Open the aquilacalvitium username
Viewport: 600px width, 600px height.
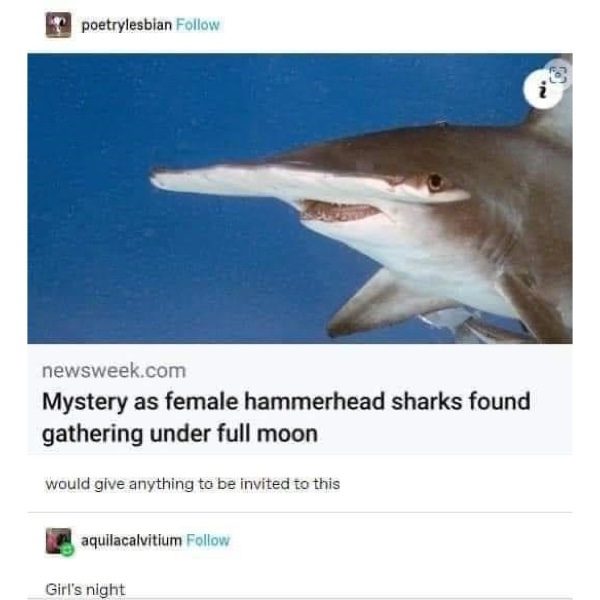click(131, 540)
